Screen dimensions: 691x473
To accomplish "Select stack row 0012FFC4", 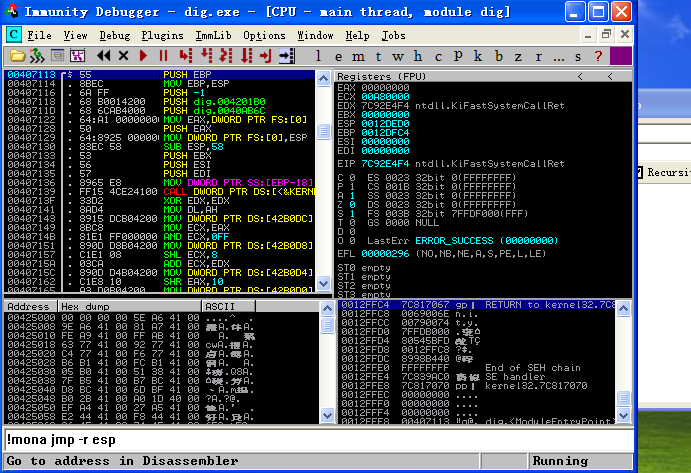I will (x=477, y=305).
